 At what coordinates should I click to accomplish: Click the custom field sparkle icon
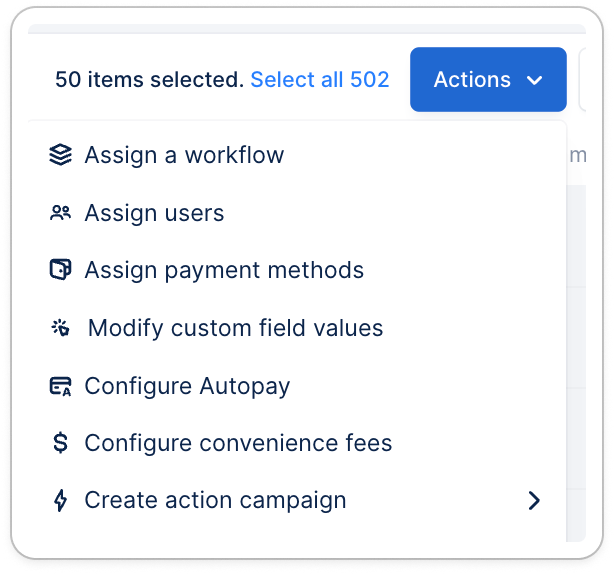pos(60,328)
